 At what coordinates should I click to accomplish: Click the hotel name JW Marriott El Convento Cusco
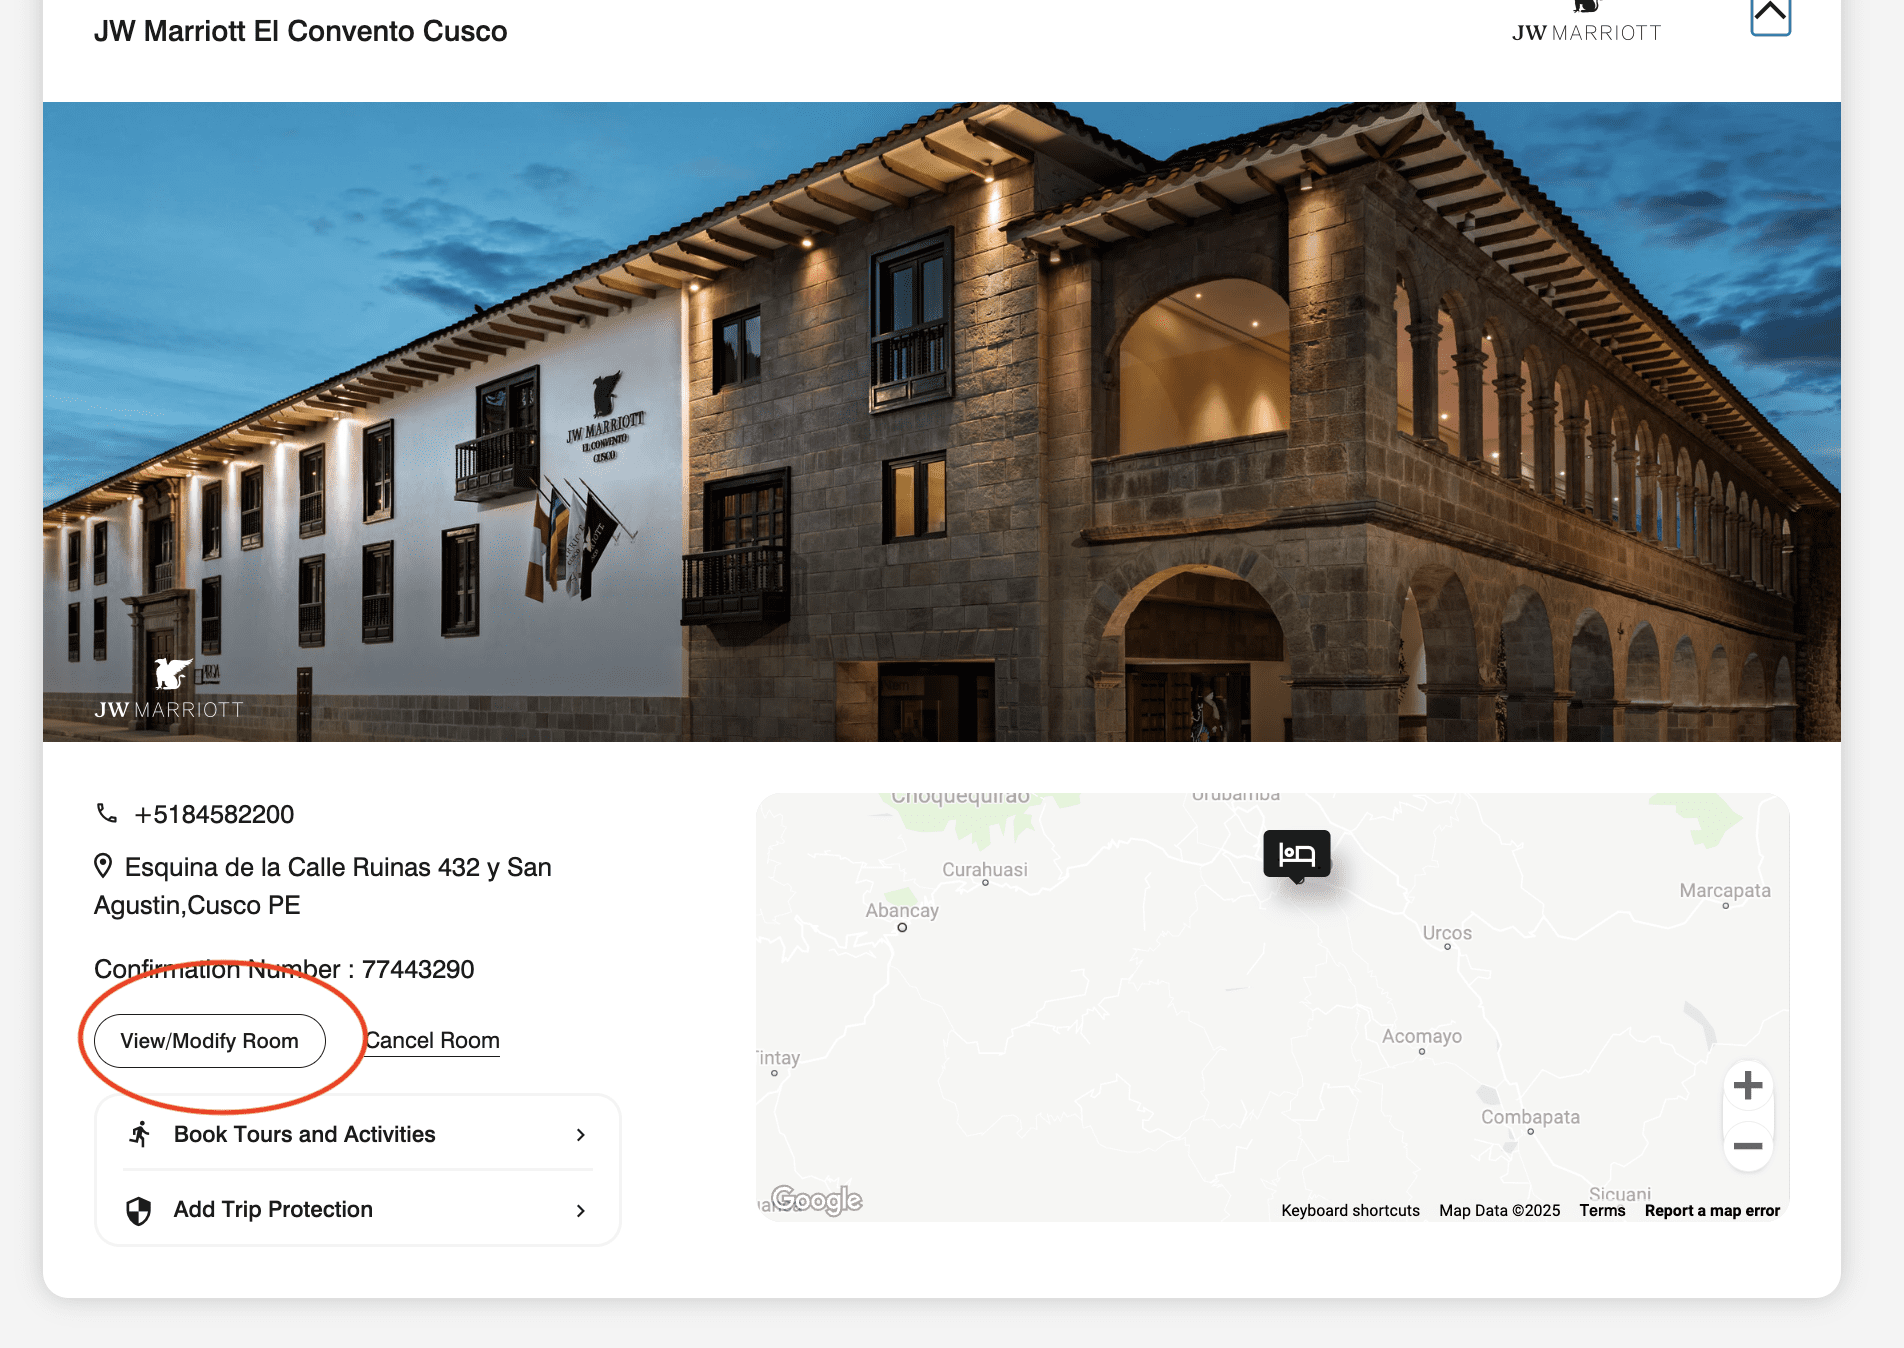click(x=301, y=31)
